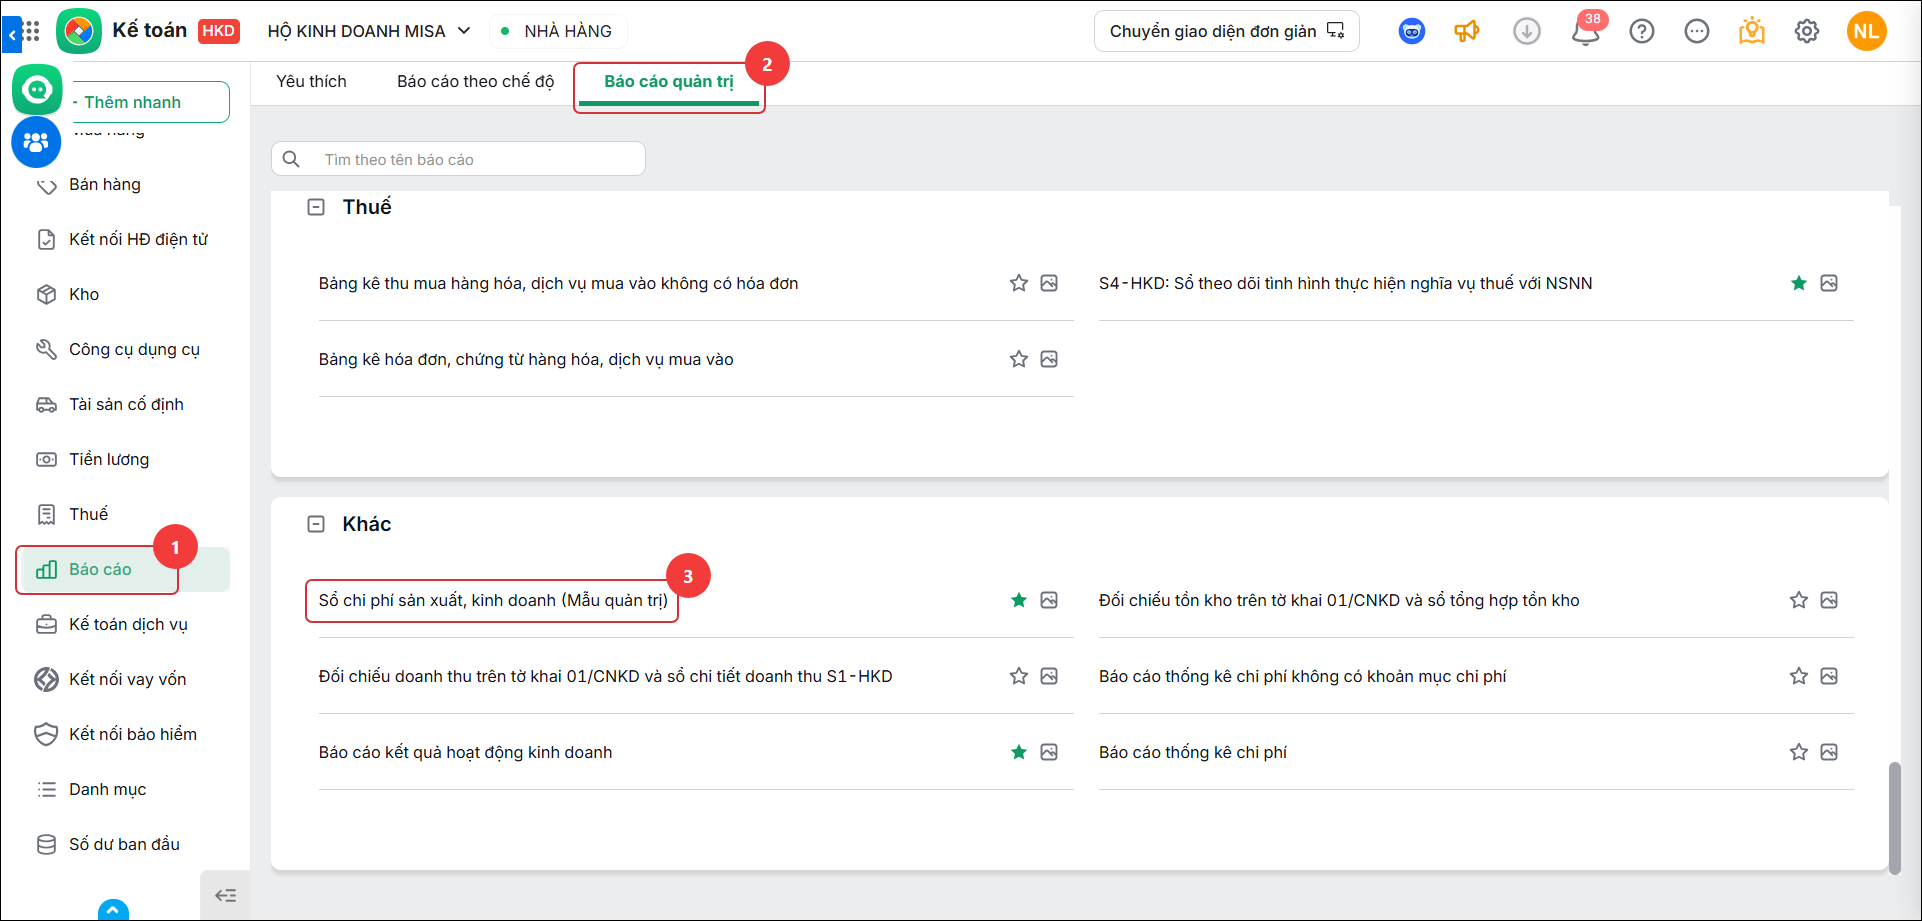Click the help question mark icon
The width and height of the screenshot is (1922, 921).
point(1642,32)
